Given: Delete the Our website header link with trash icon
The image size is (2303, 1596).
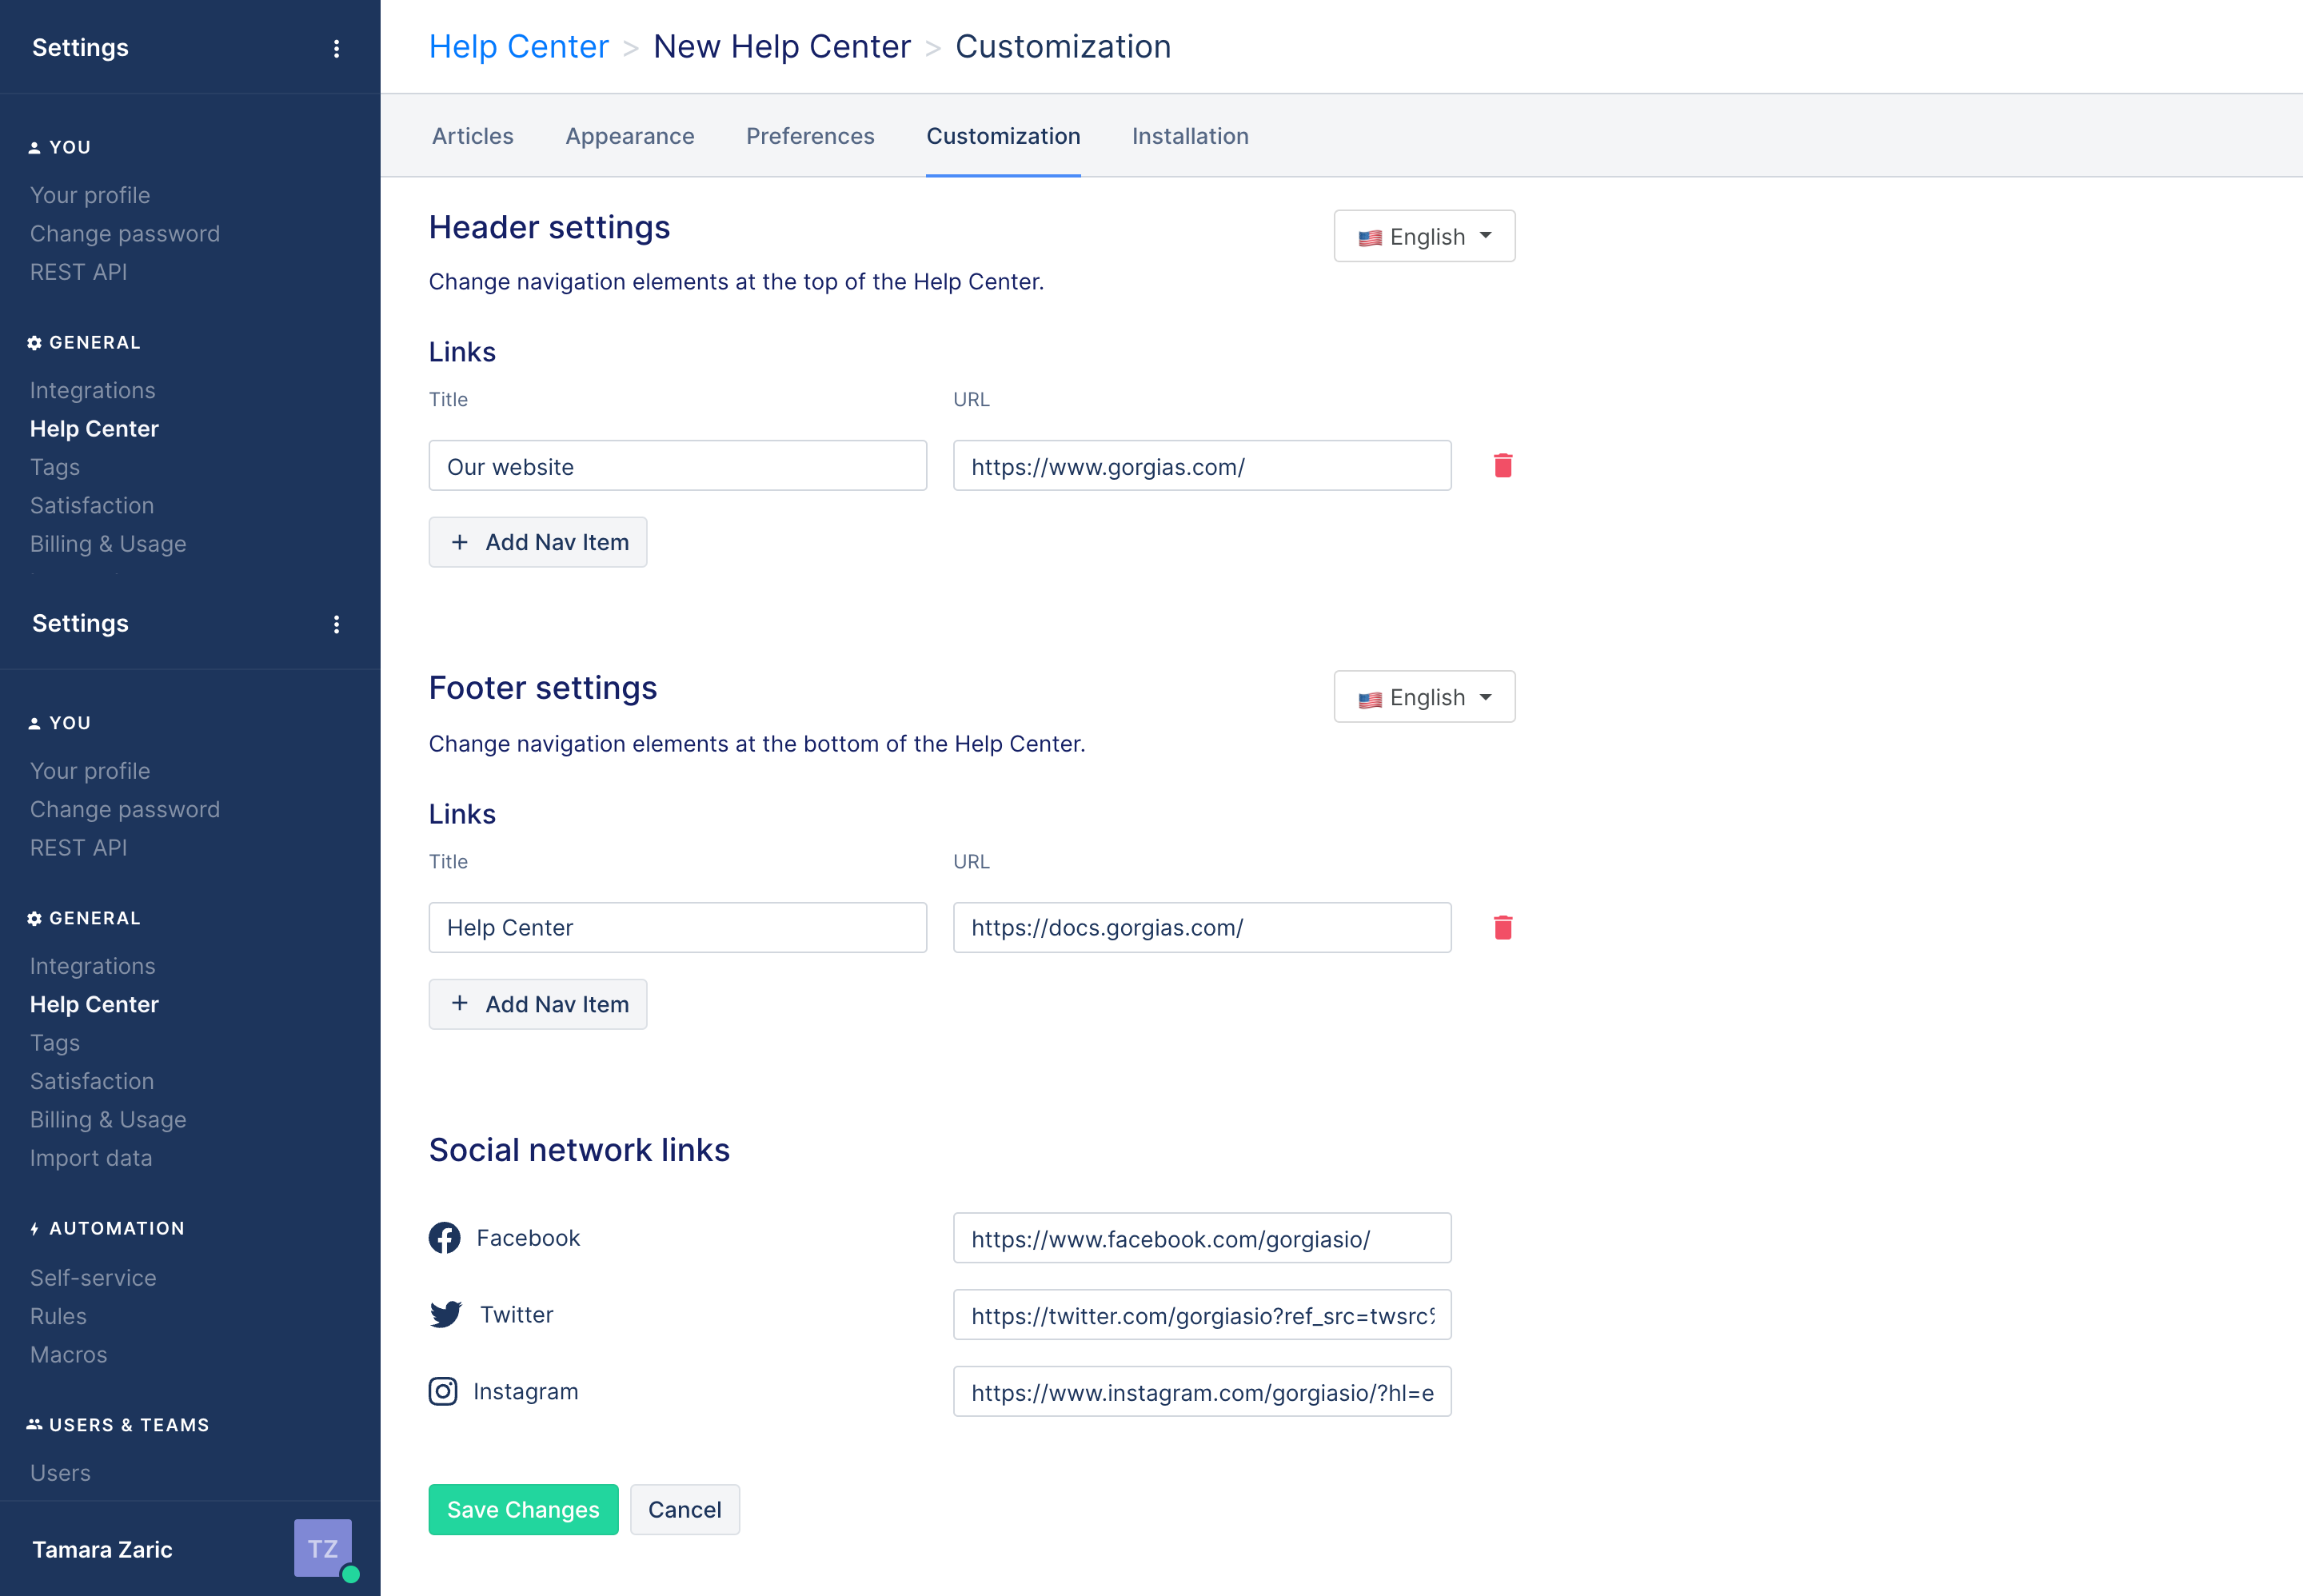Looking at the screenshot, I should point(1502,465).
